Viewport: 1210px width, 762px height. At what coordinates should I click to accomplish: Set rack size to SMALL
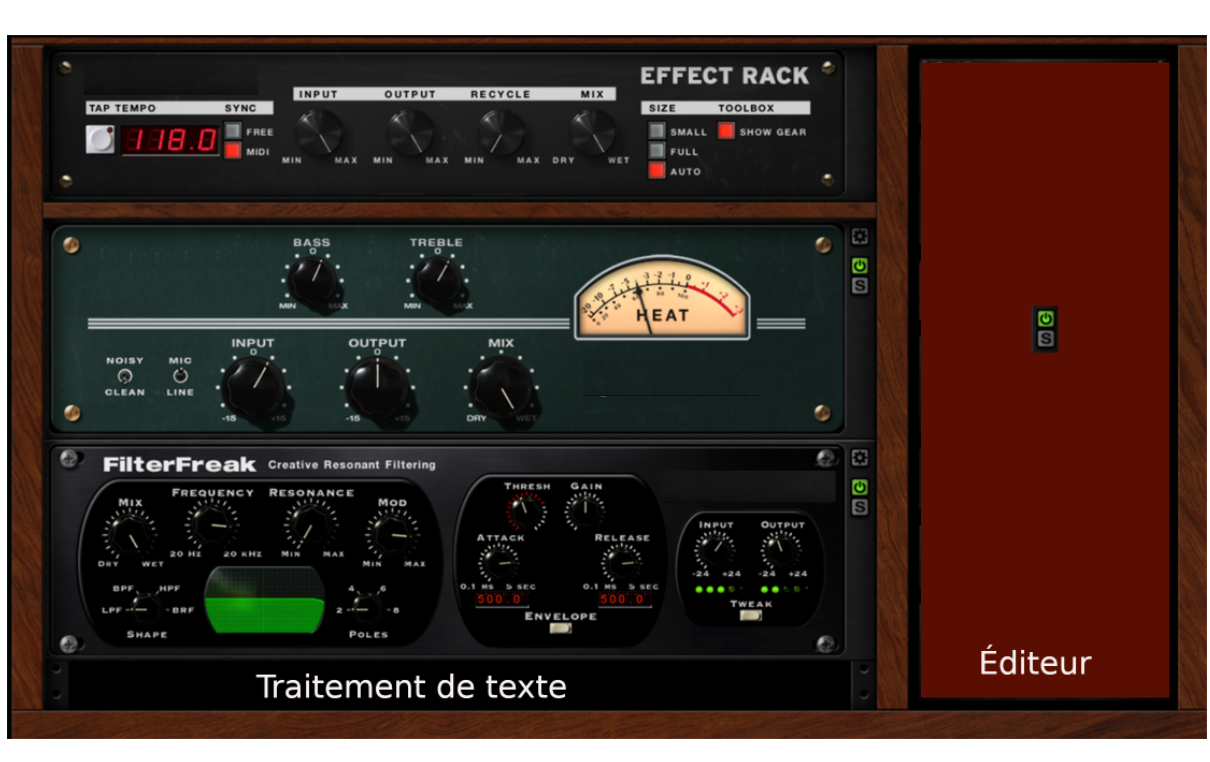coord(657,131)
